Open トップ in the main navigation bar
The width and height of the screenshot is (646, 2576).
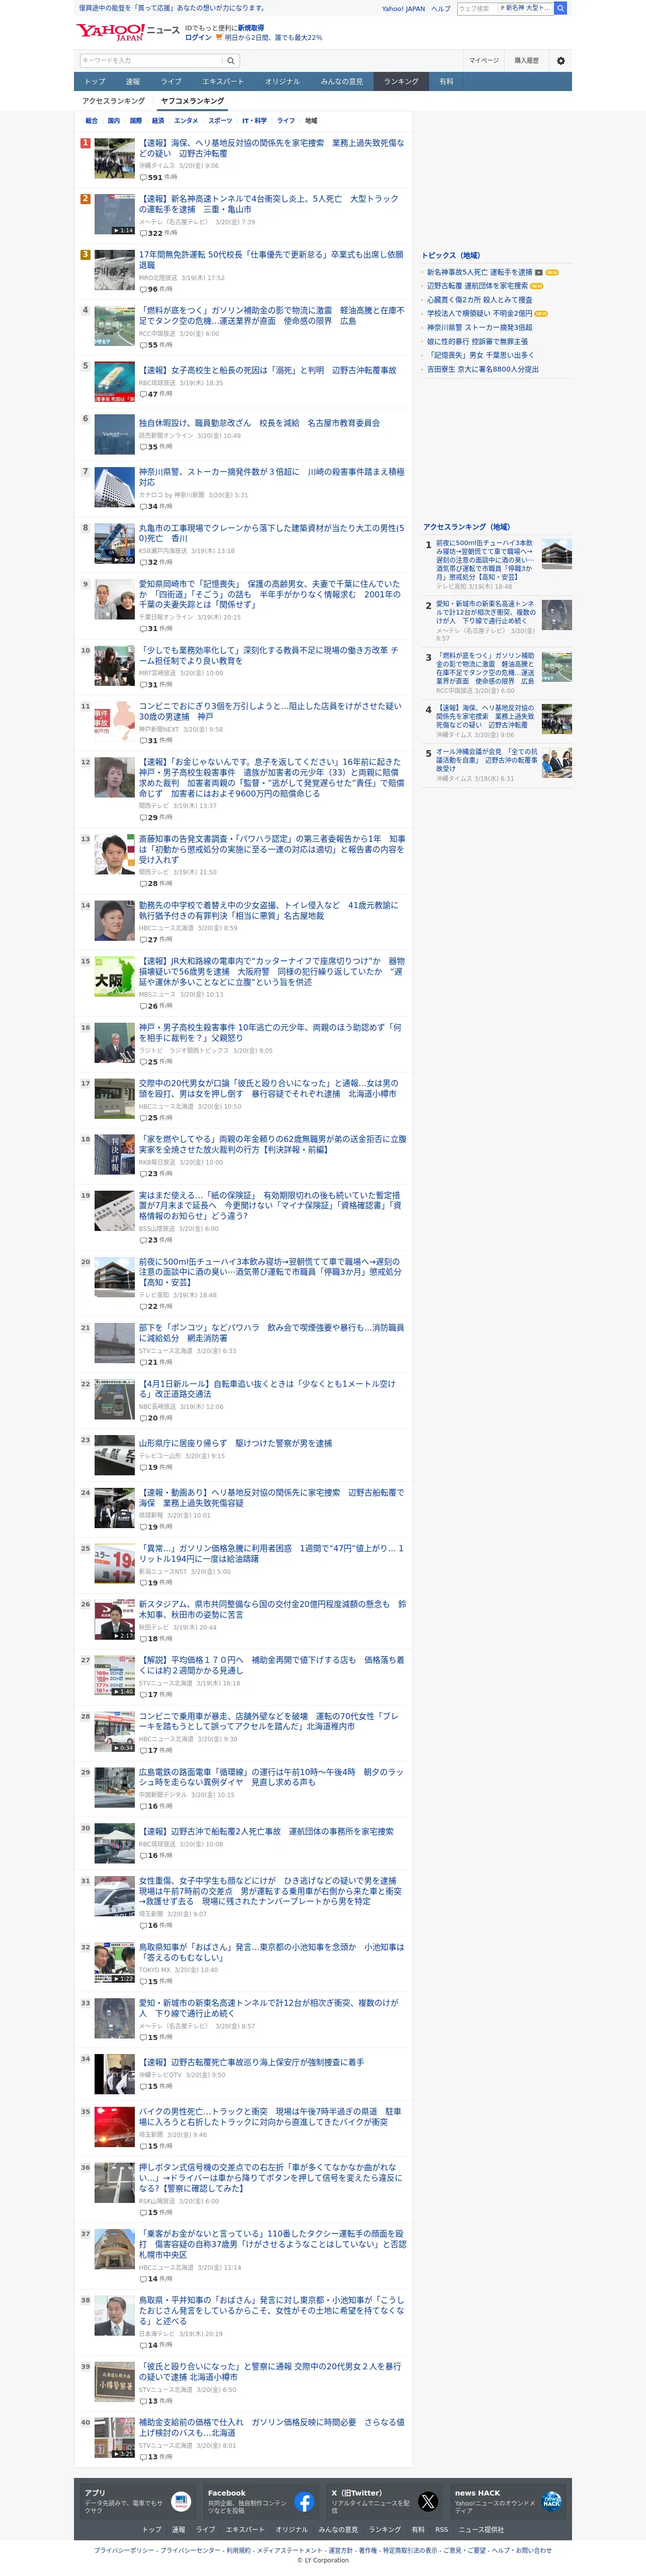click(95, 81)
